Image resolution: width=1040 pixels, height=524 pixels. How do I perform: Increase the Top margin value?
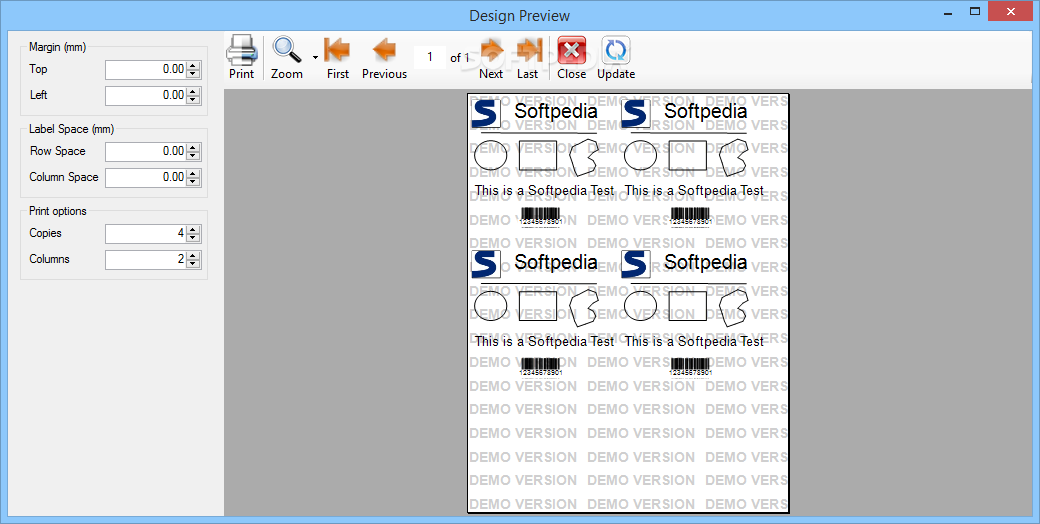tap(193, 65)
